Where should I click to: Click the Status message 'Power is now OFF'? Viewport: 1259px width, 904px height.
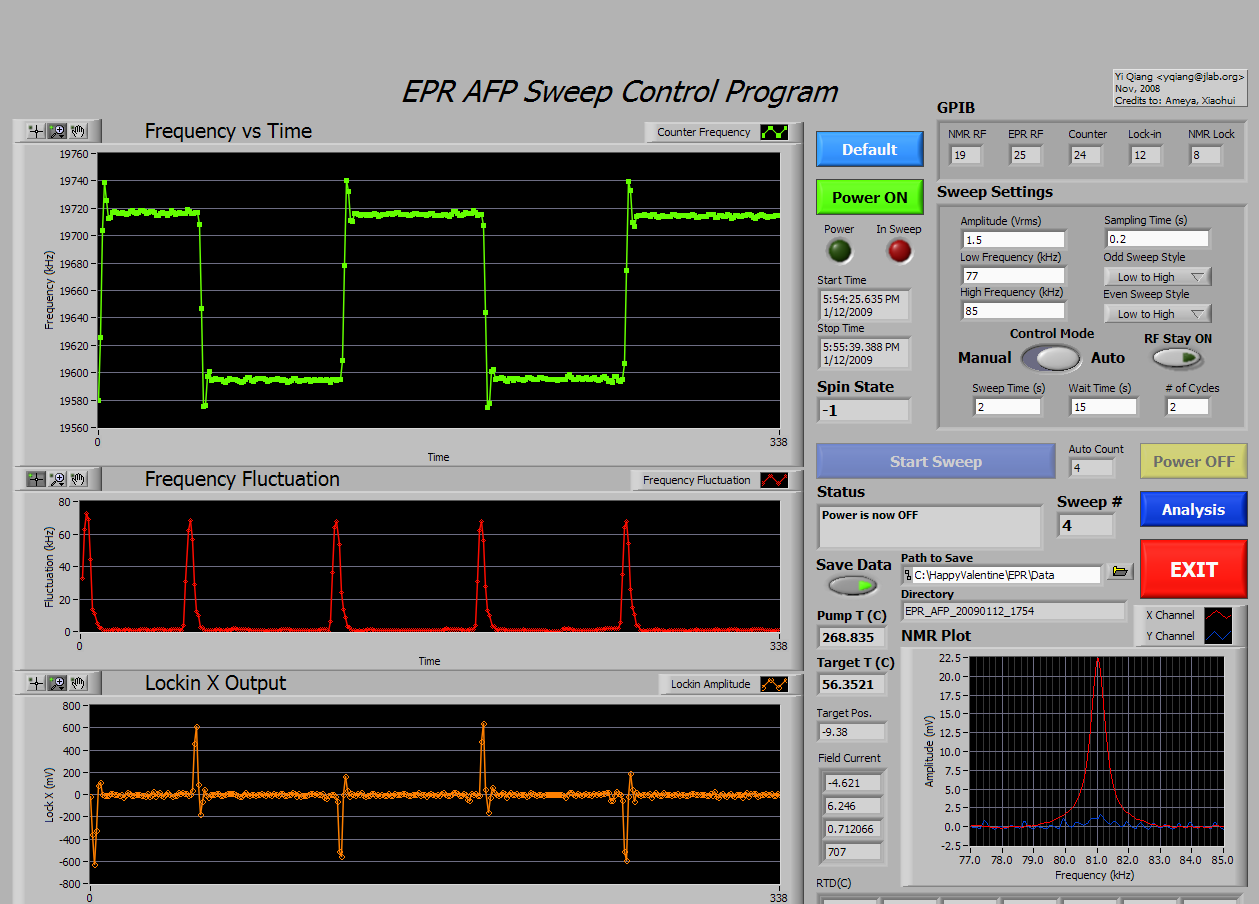929,526
